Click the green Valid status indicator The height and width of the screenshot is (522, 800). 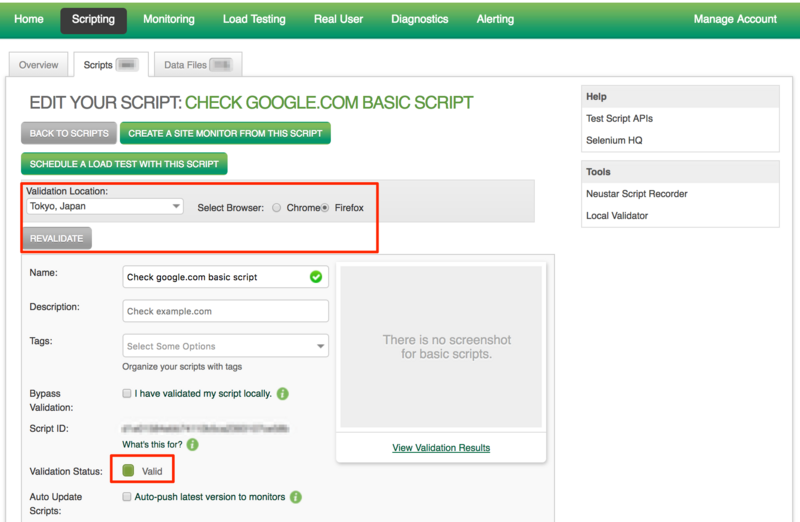coord(129,470)
